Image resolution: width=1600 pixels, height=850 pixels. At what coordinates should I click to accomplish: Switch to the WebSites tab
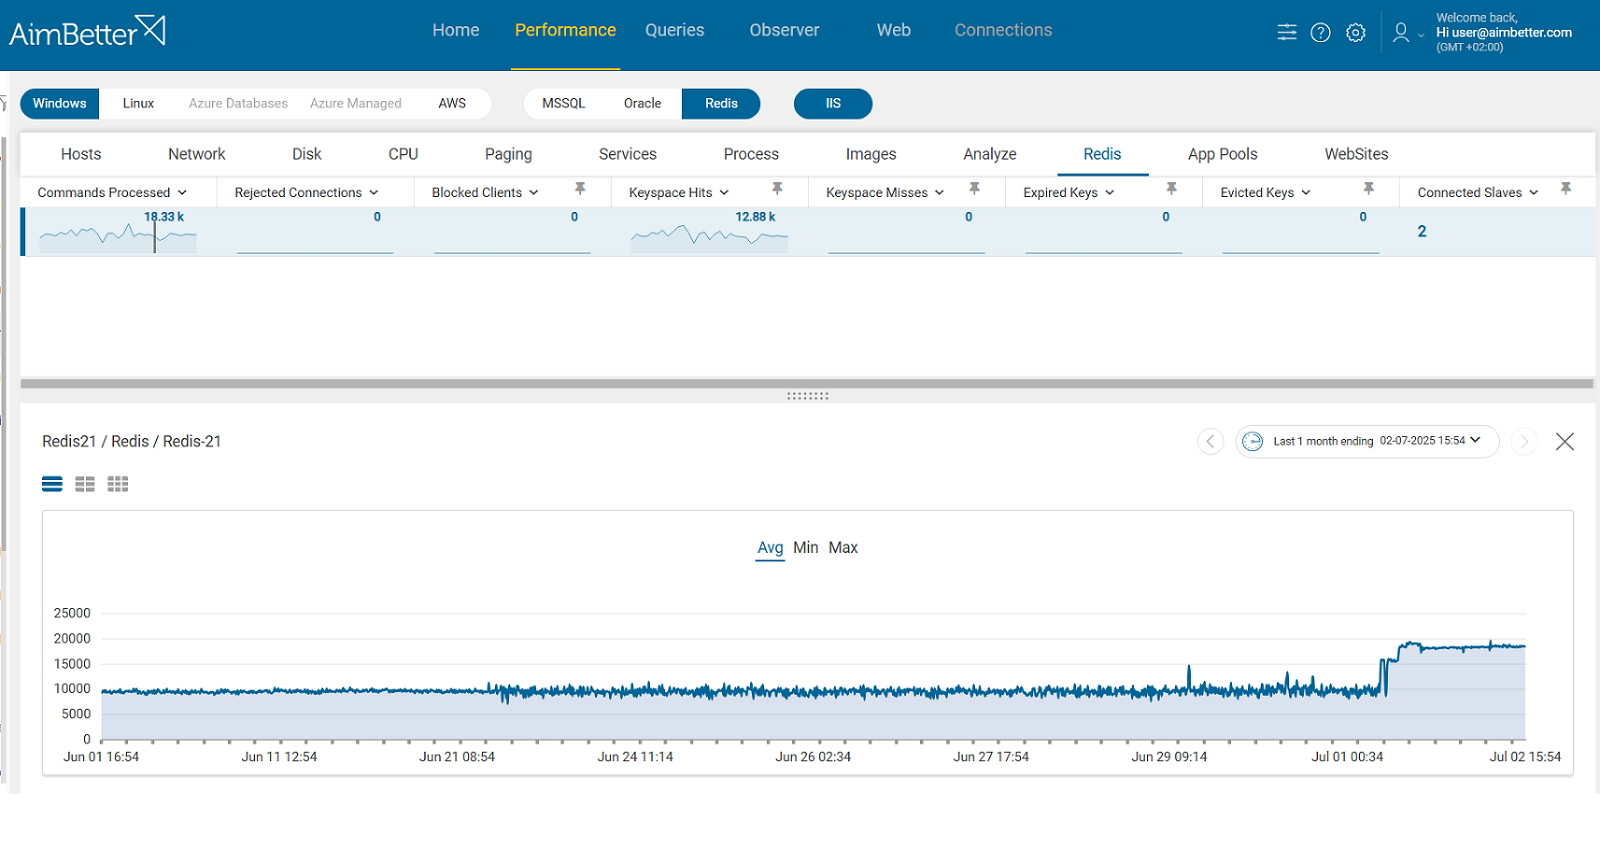1356,154
